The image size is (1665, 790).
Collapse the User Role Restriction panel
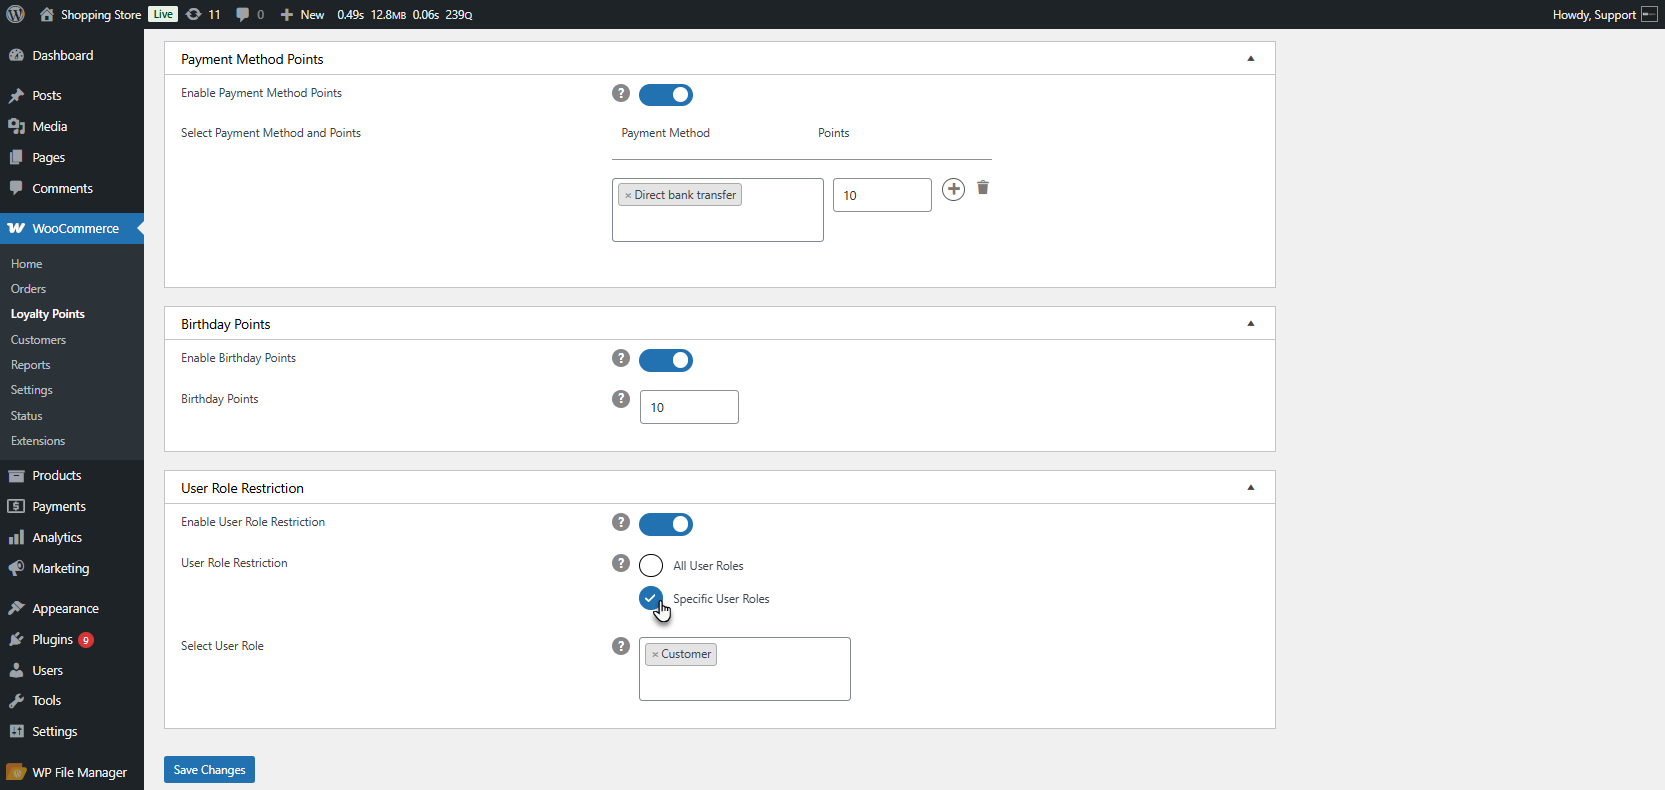click(x=1251, y=487)
